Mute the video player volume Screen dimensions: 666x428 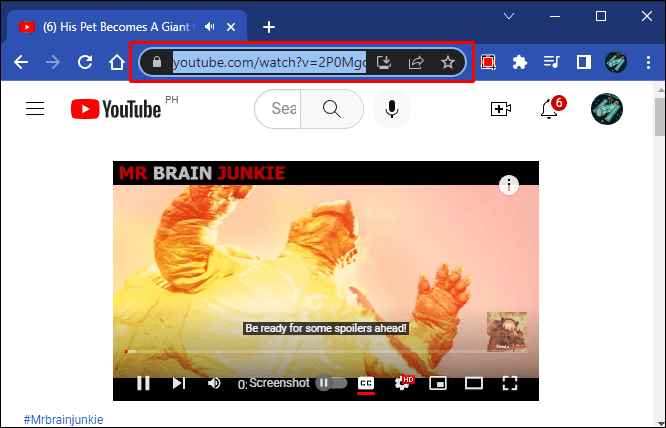[214, 383]
